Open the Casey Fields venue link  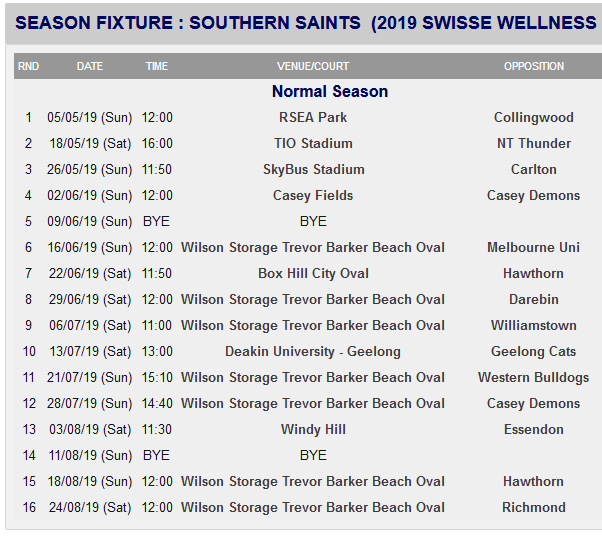[x=313, y=195]
